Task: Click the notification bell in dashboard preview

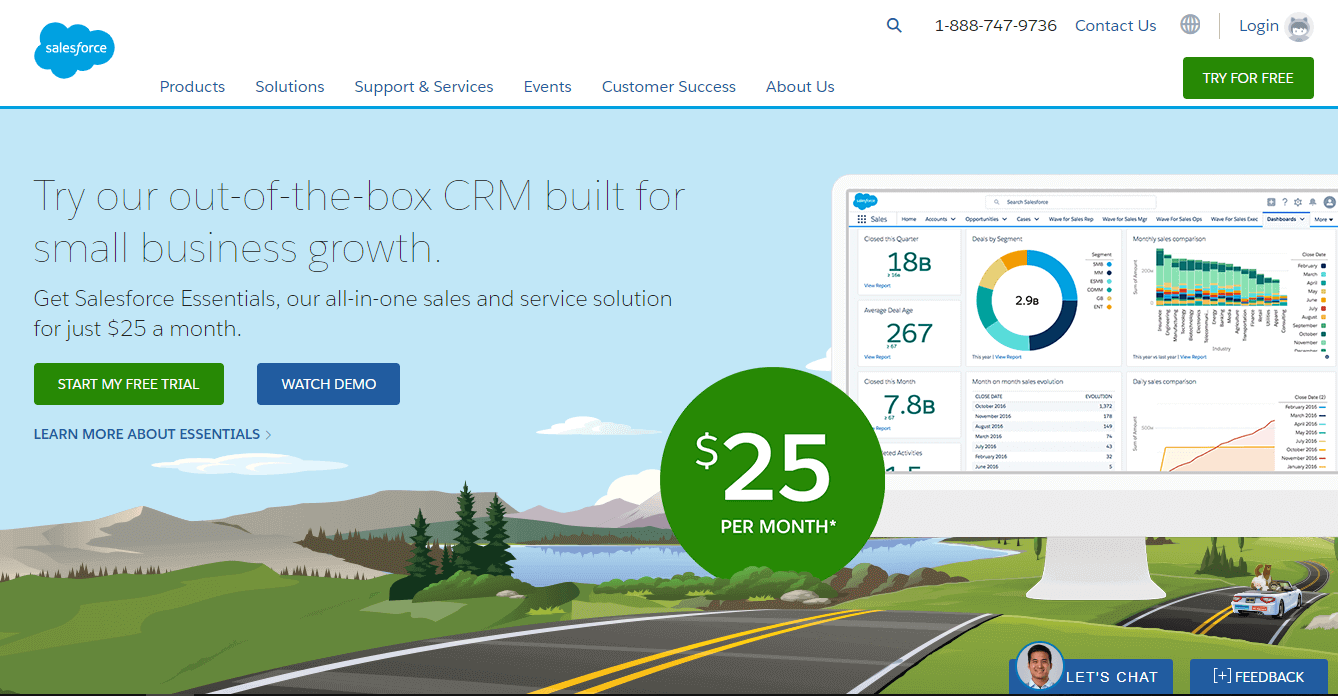Action: (1313, 202)
